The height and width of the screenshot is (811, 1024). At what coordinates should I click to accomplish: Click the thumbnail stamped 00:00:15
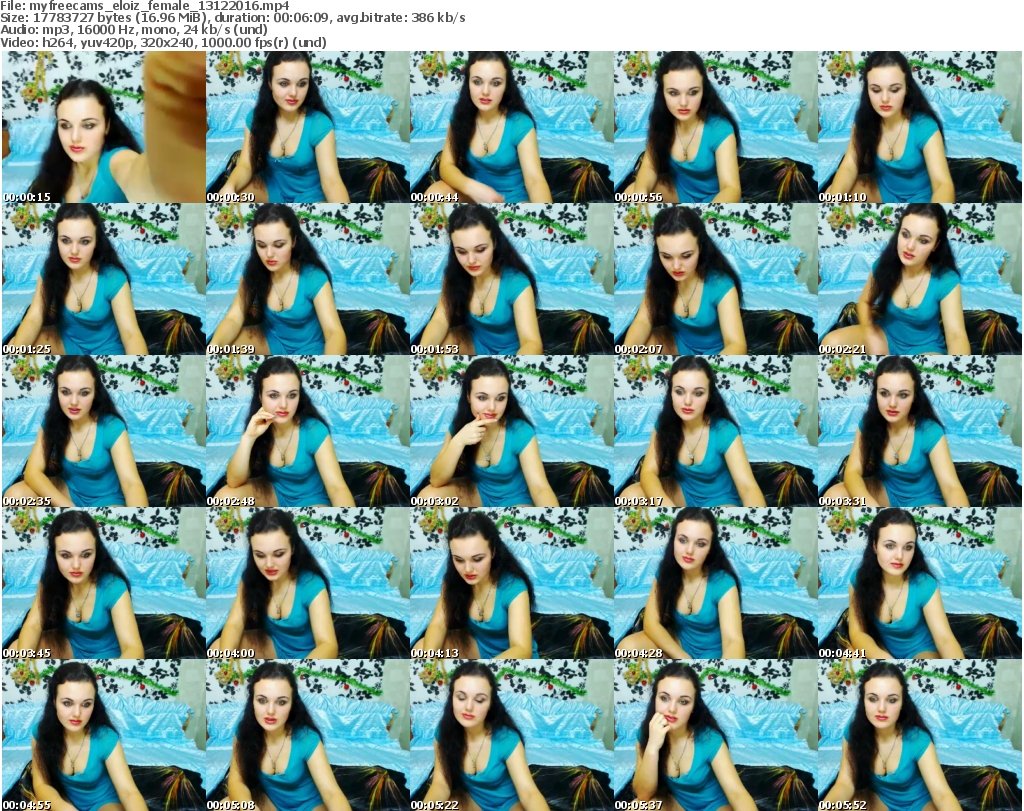[104, 128]
